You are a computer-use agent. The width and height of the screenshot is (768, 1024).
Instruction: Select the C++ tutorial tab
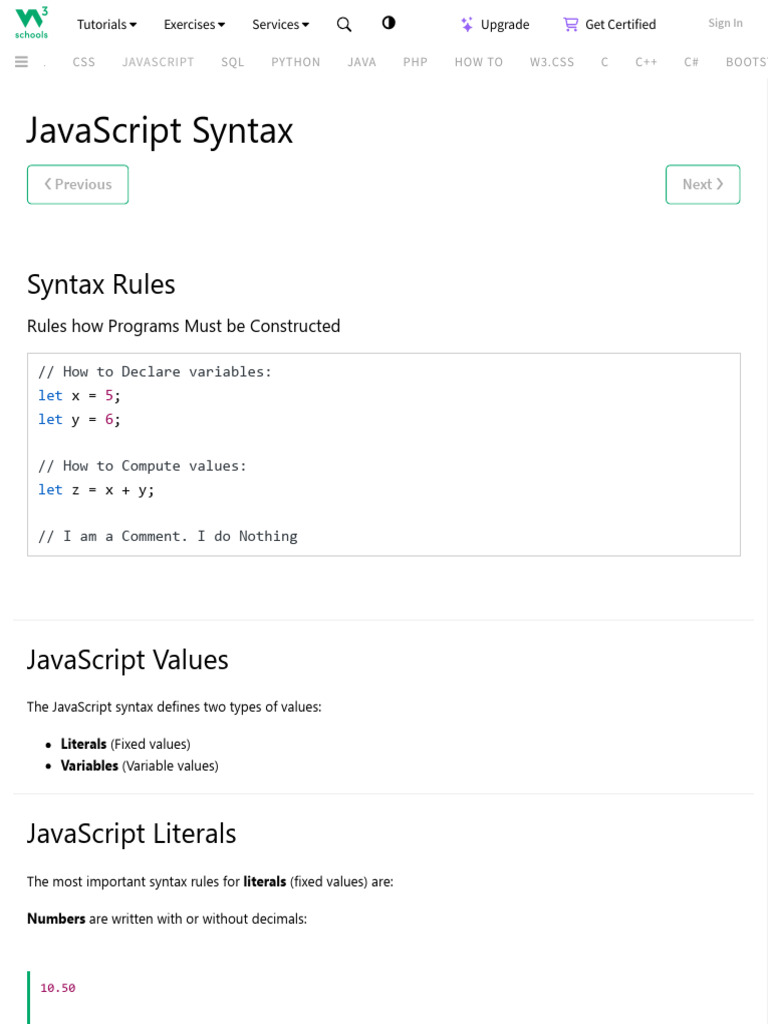646,62
